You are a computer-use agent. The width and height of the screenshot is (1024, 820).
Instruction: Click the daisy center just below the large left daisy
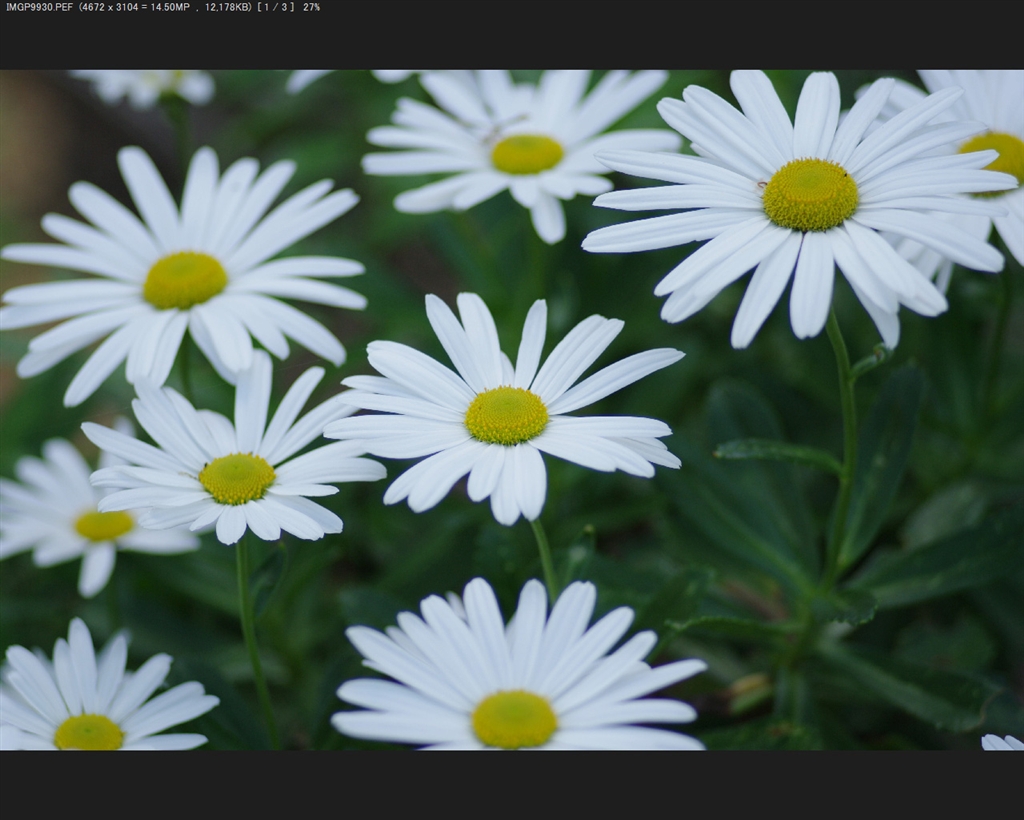point(237,478)
